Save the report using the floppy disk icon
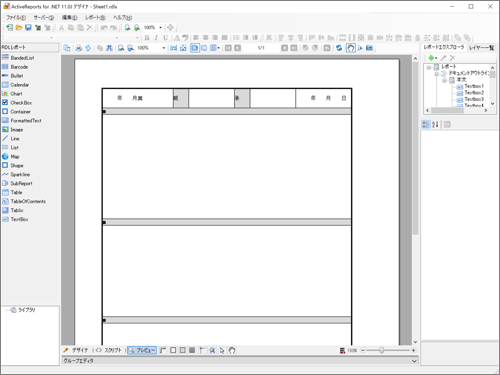Viewport: 500px width, 375px height. (28, 28)
